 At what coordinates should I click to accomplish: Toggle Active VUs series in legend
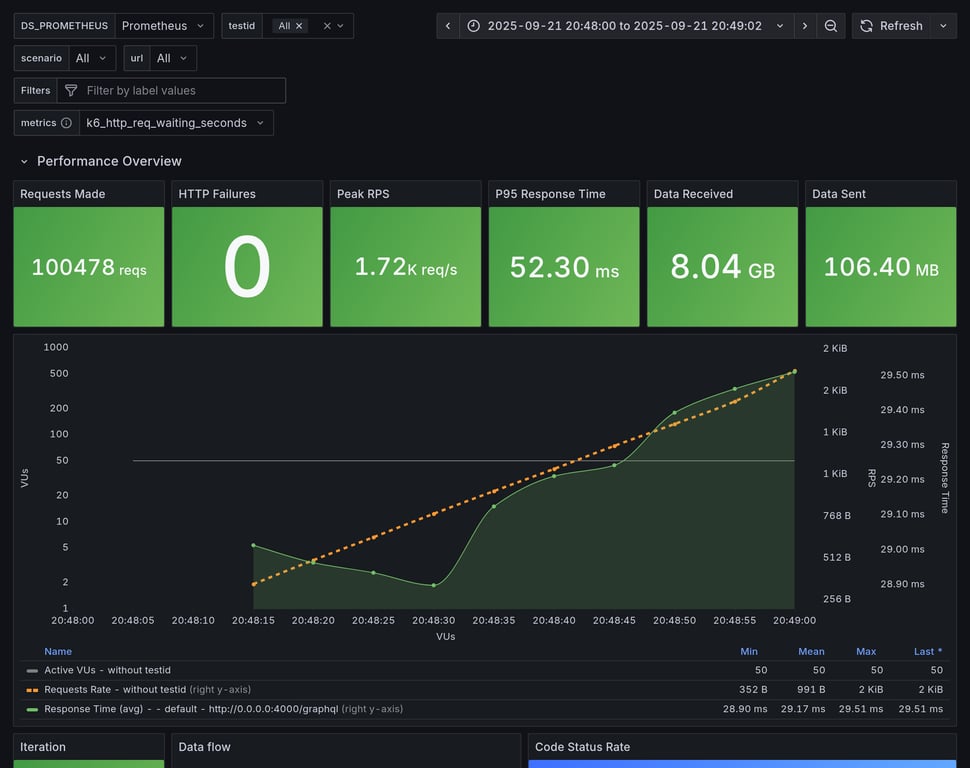point(107,670)
